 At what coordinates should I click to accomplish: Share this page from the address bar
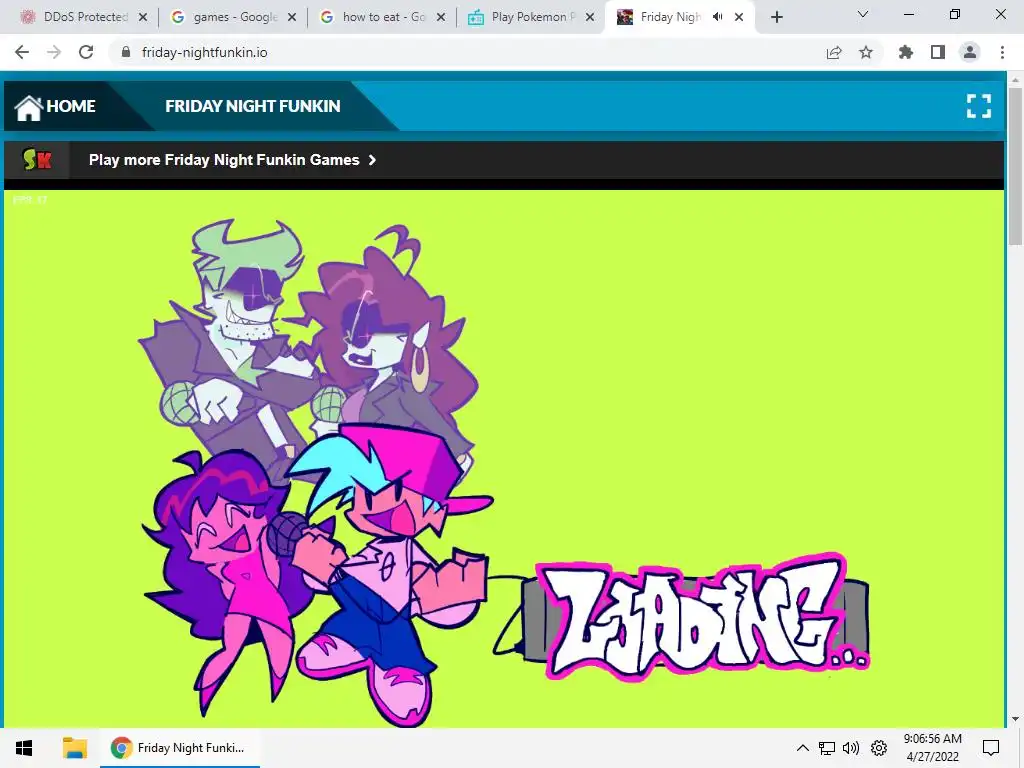[834, 52]
